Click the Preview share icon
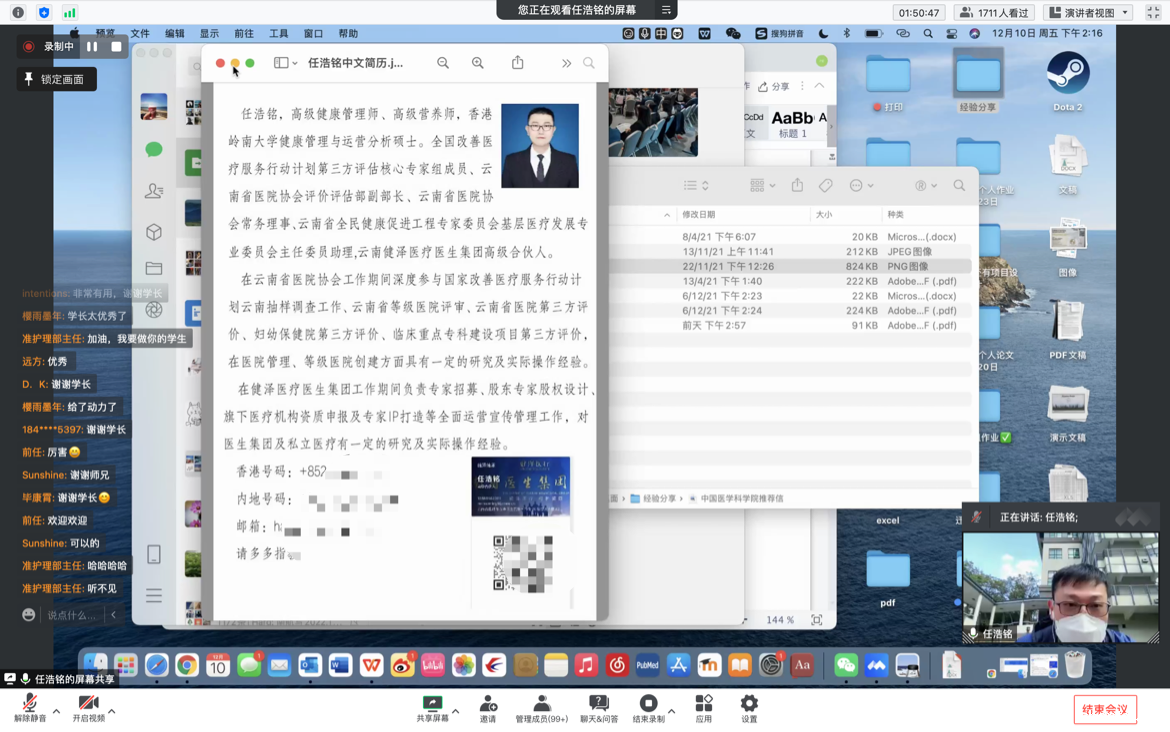The height and width of the screenshot is (732, 1170). tap(518, 63)
